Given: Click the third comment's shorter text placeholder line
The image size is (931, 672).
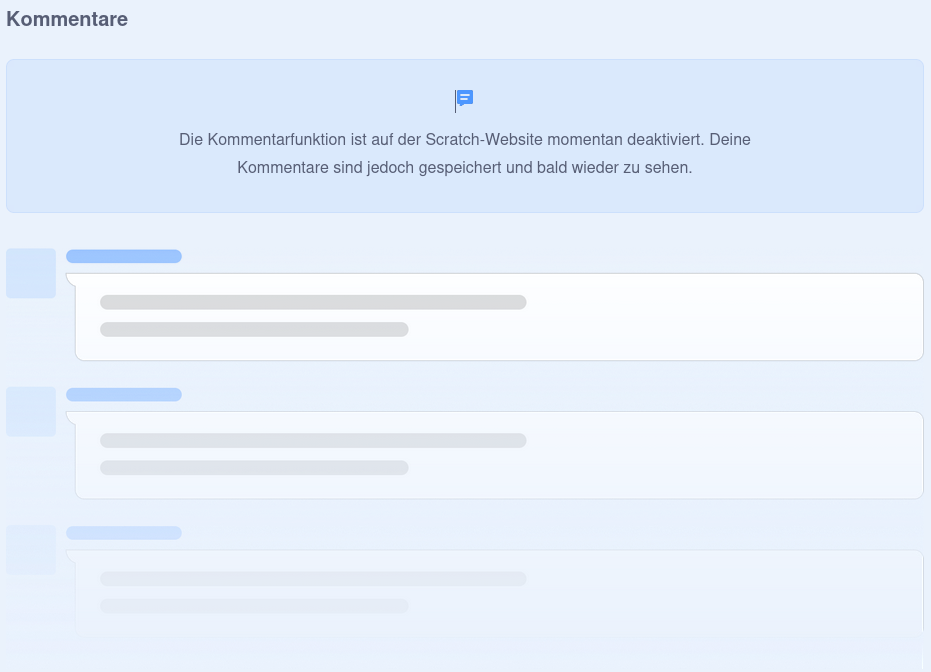Looking at the screenshot, I should (254, 606).
